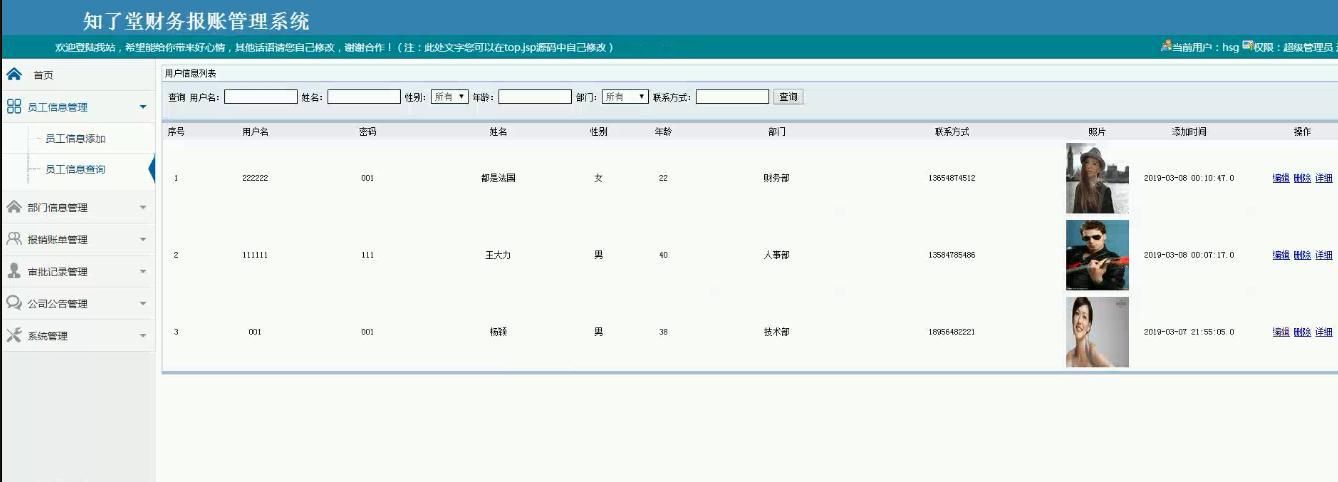This screenshot has height=482, width=1338.
Task: Click username cell 222222
Action: click(x=255, y=178)
